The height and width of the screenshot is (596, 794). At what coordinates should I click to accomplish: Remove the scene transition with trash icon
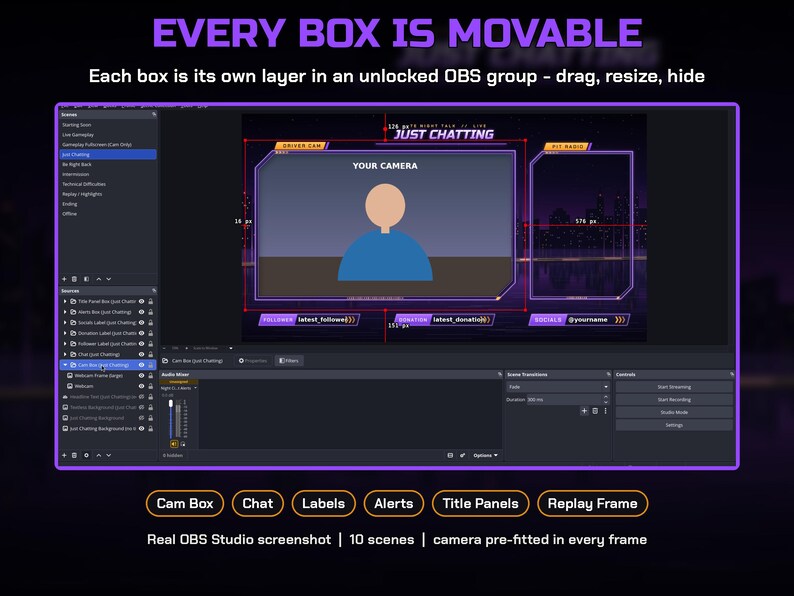(x=595, y=411)
